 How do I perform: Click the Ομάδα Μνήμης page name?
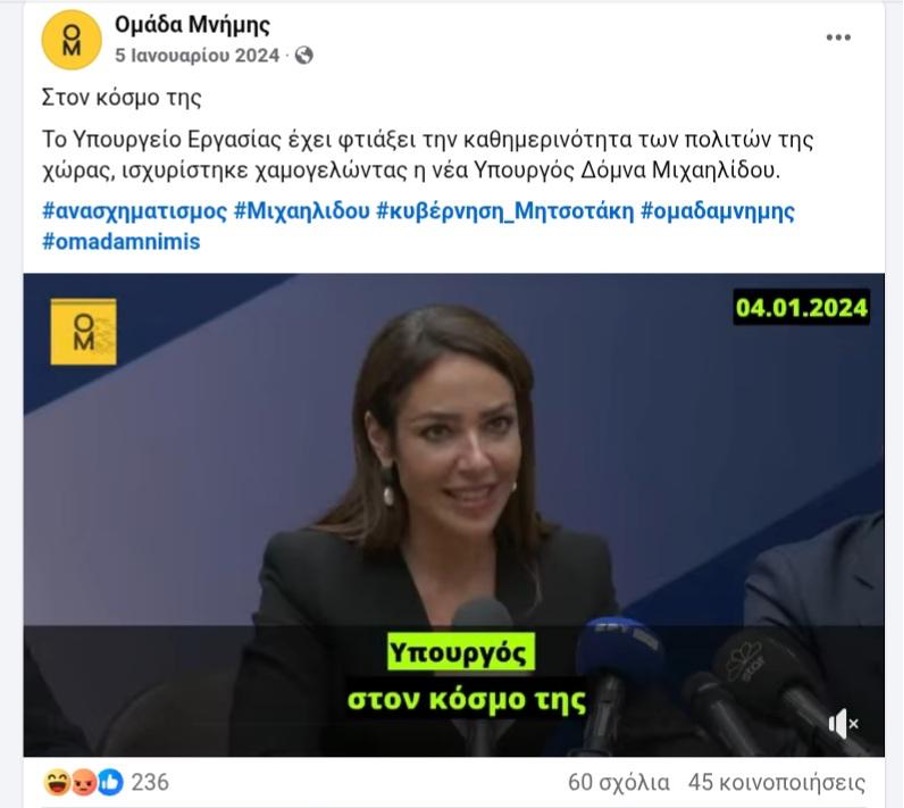pyautogui.click(x=192, y=24)
